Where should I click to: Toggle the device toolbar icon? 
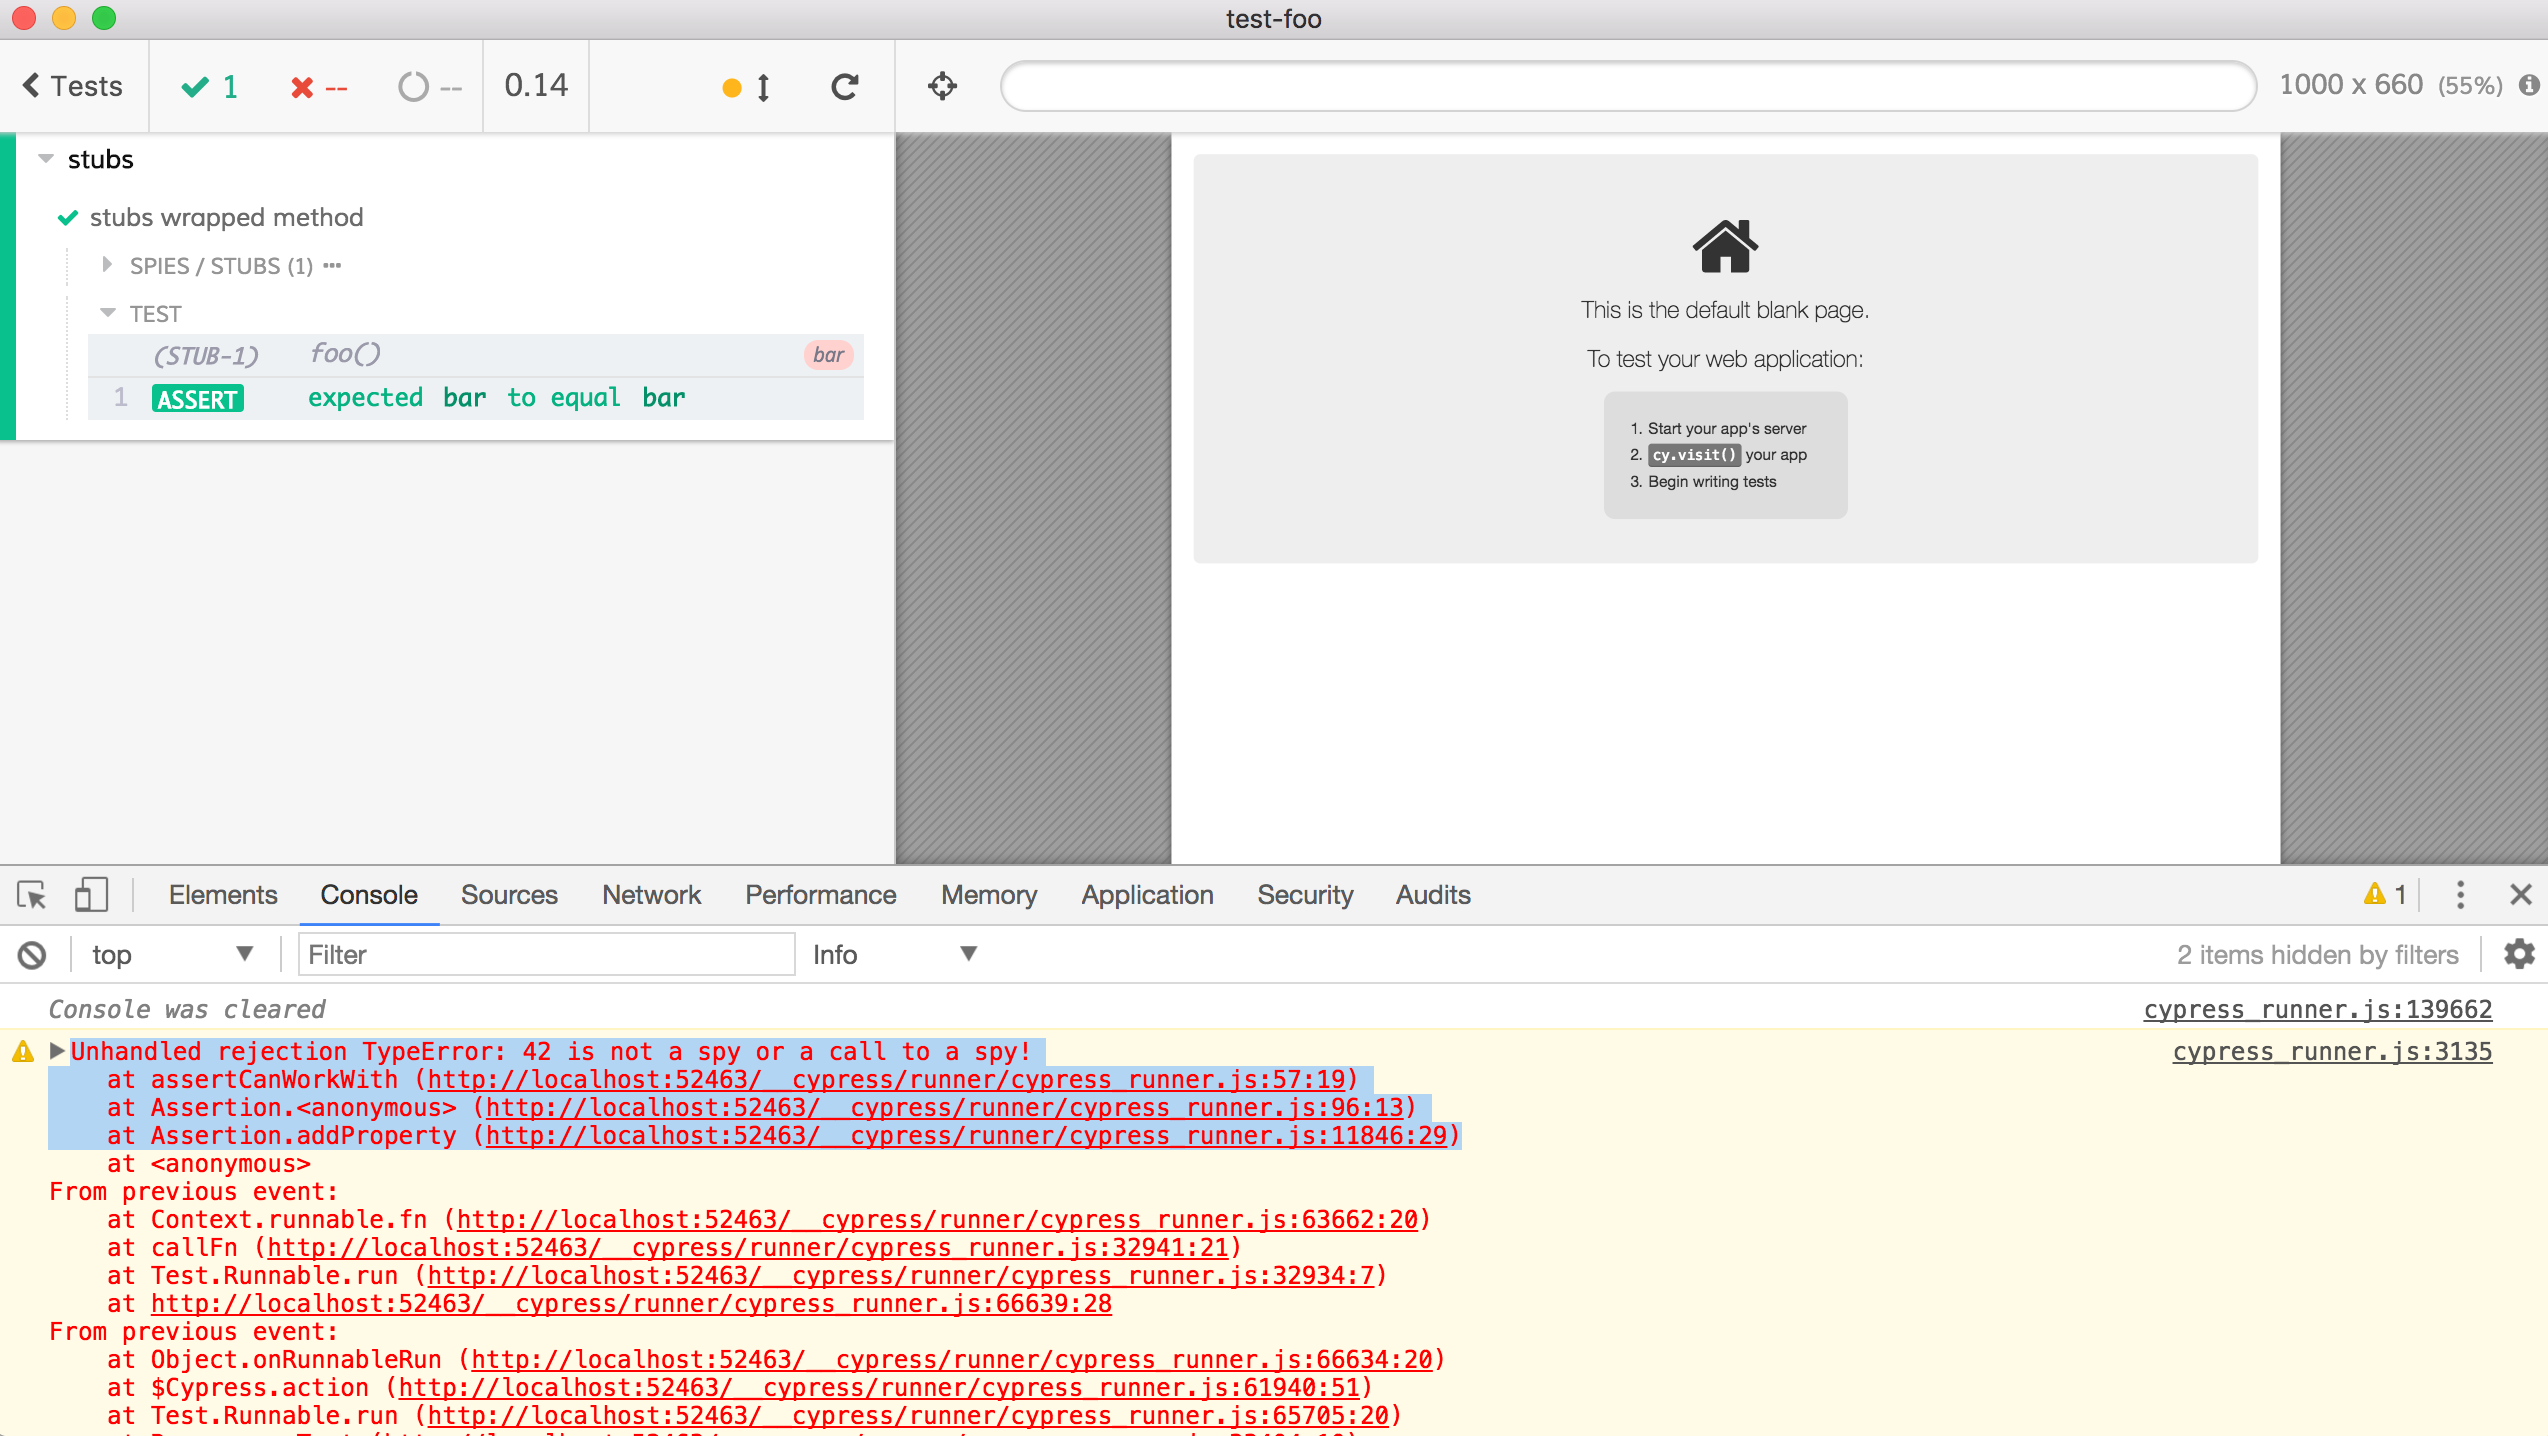91,895
